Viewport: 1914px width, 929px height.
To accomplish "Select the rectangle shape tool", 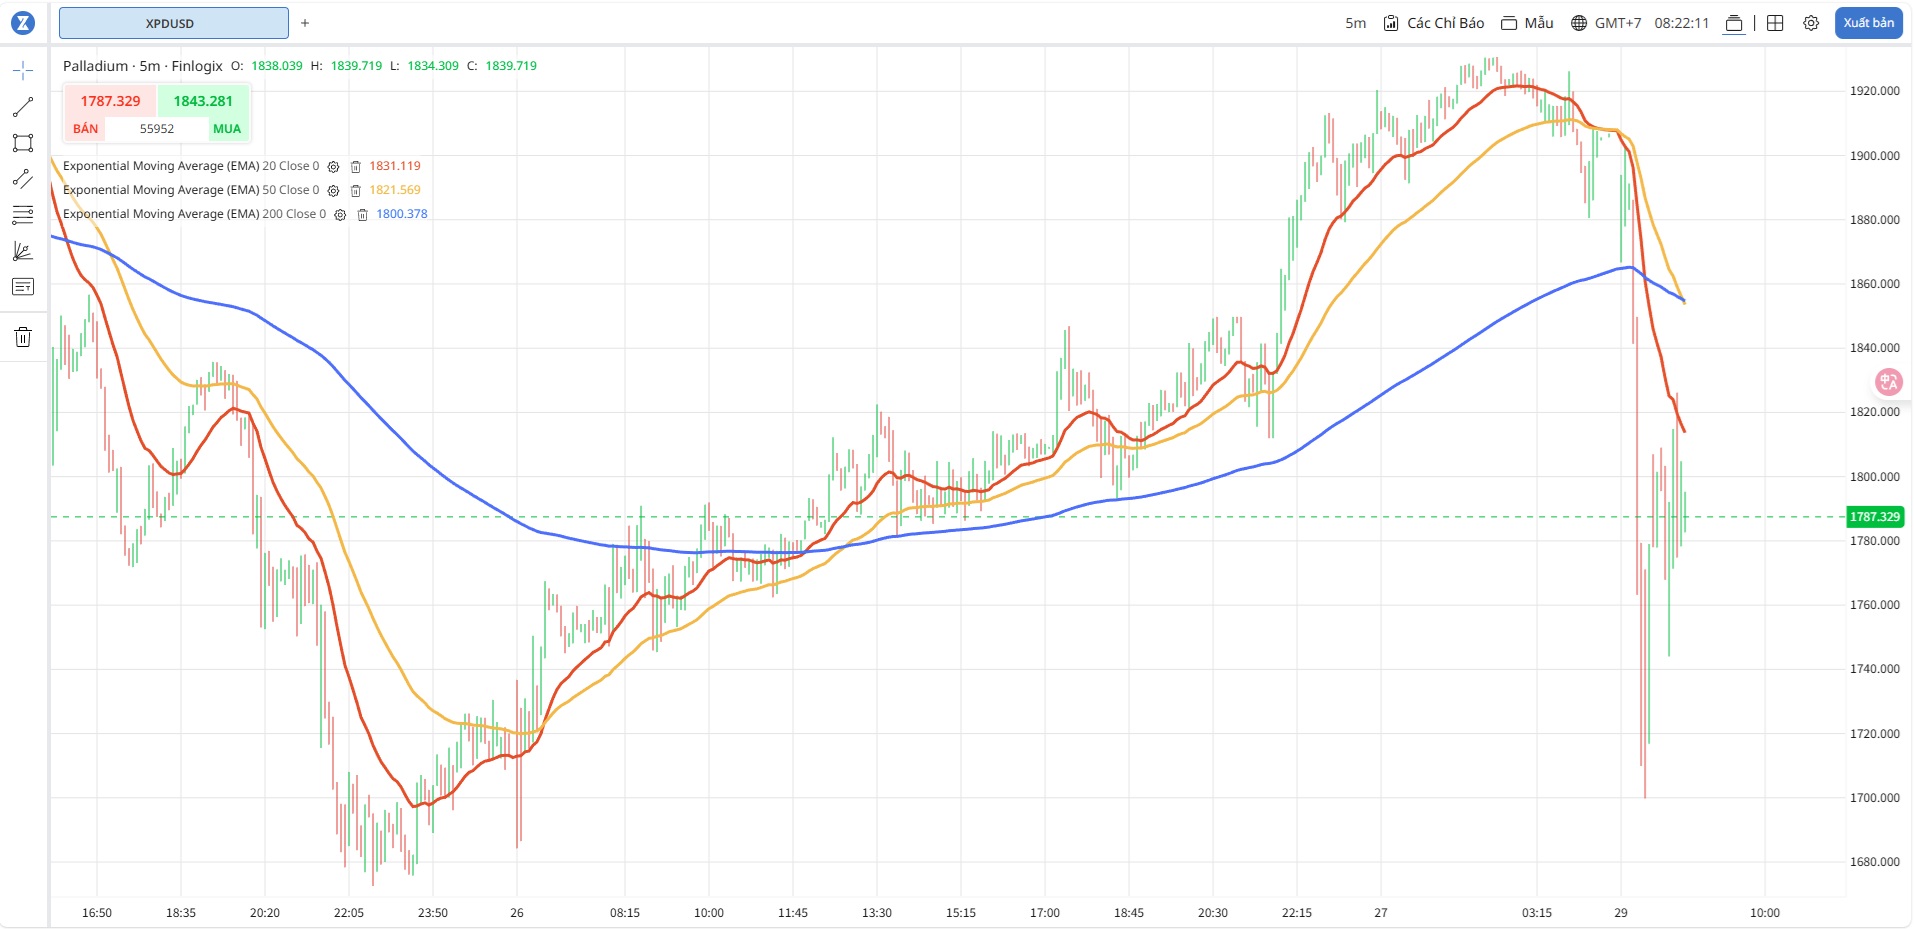I will [x=23, y=143].
